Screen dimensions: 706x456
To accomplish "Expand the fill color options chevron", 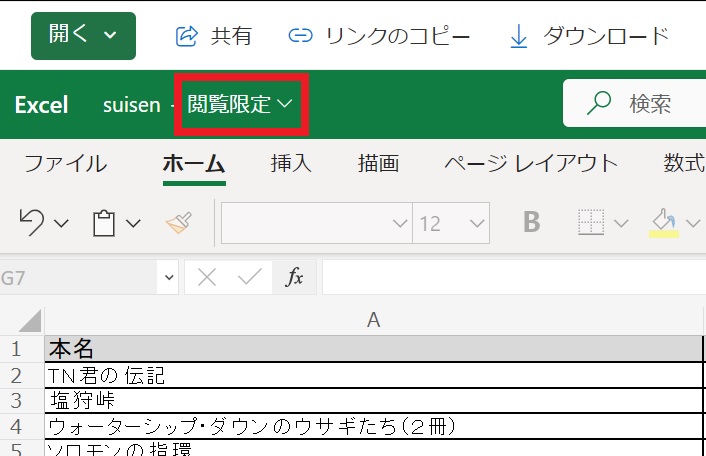I will (x=693, y=223).
